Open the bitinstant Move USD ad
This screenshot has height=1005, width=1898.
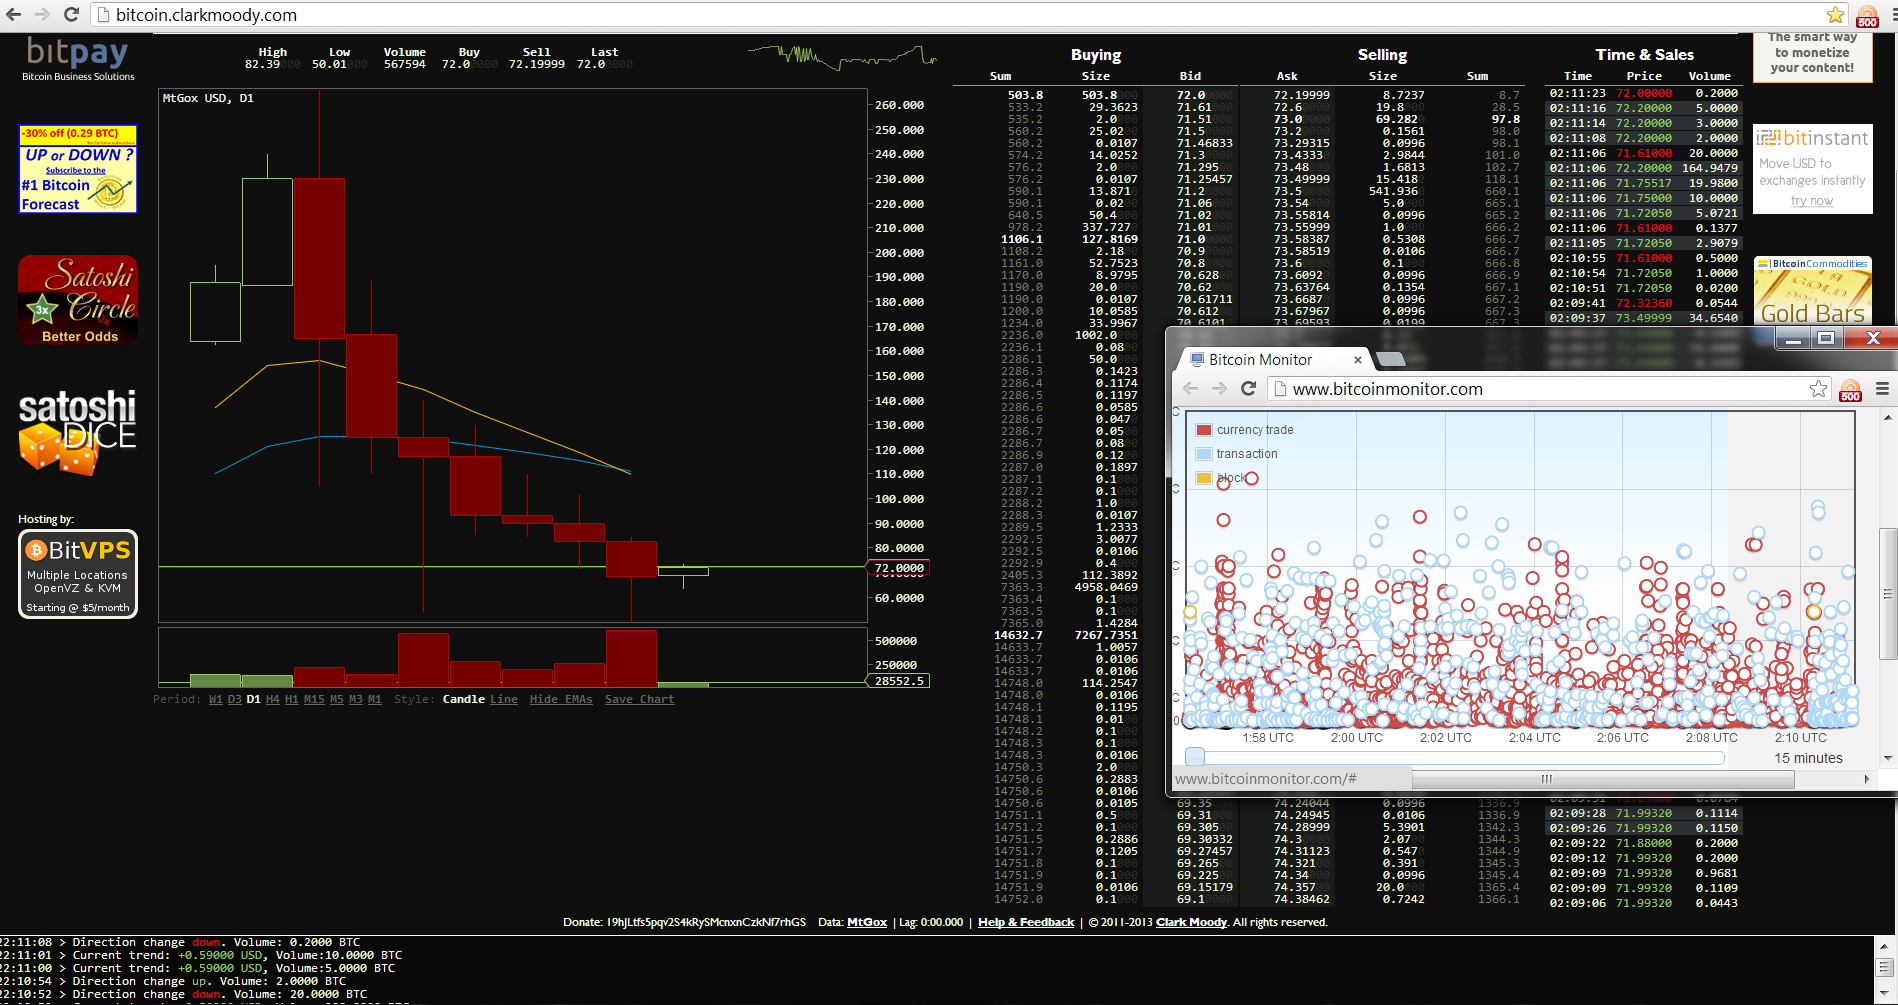tap(1813, 169)
